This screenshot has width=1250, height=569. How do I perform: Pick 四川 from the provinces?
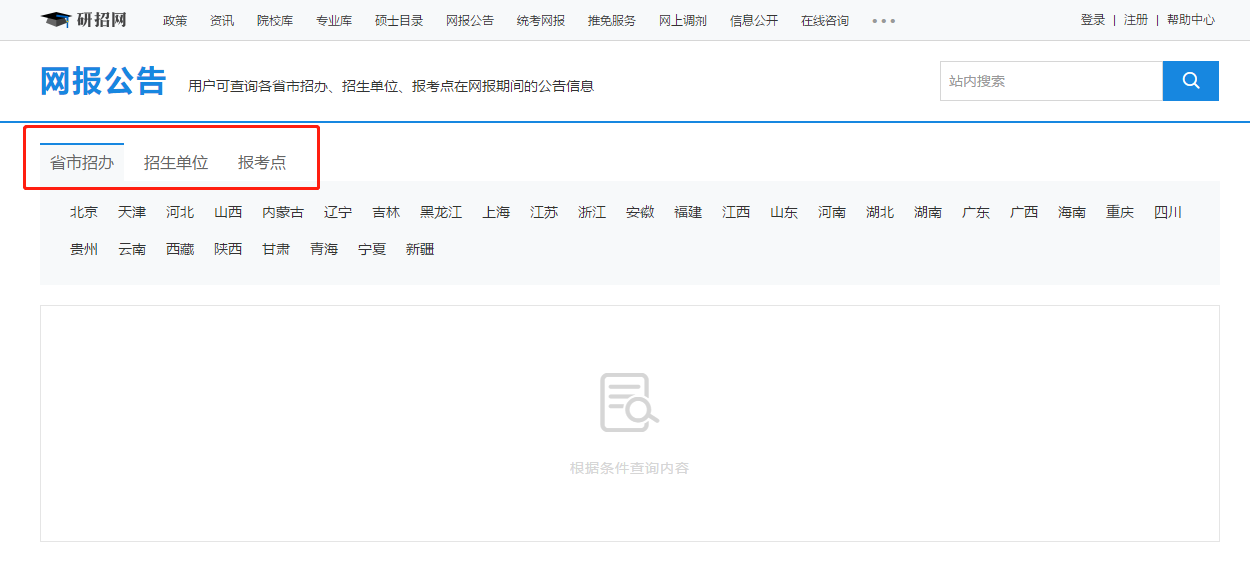pyautogui.click(x=1168, y=212)
